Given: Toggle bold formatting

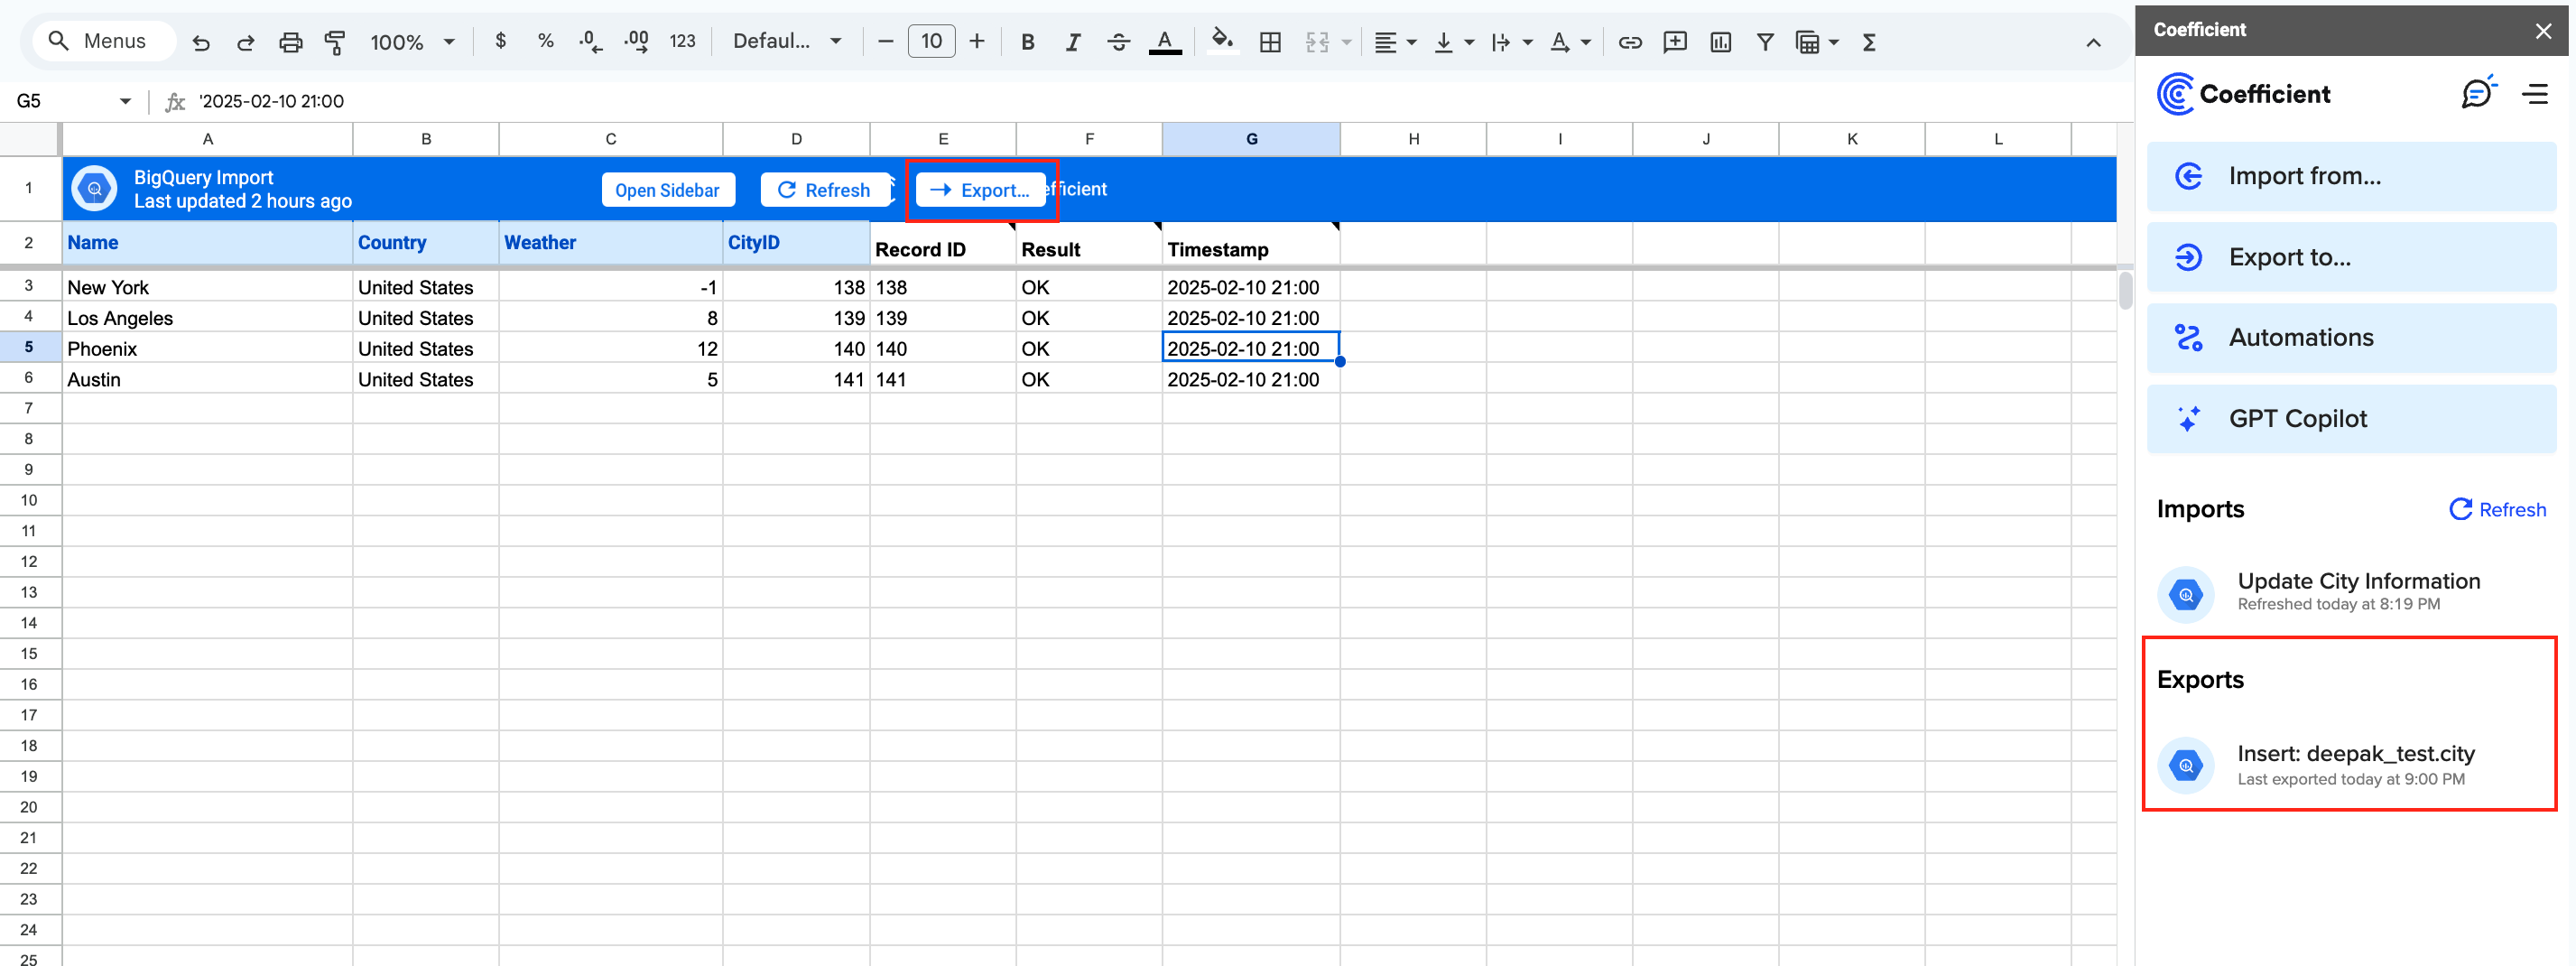Looking at the screenshot, I should [x=1027, y=42].
